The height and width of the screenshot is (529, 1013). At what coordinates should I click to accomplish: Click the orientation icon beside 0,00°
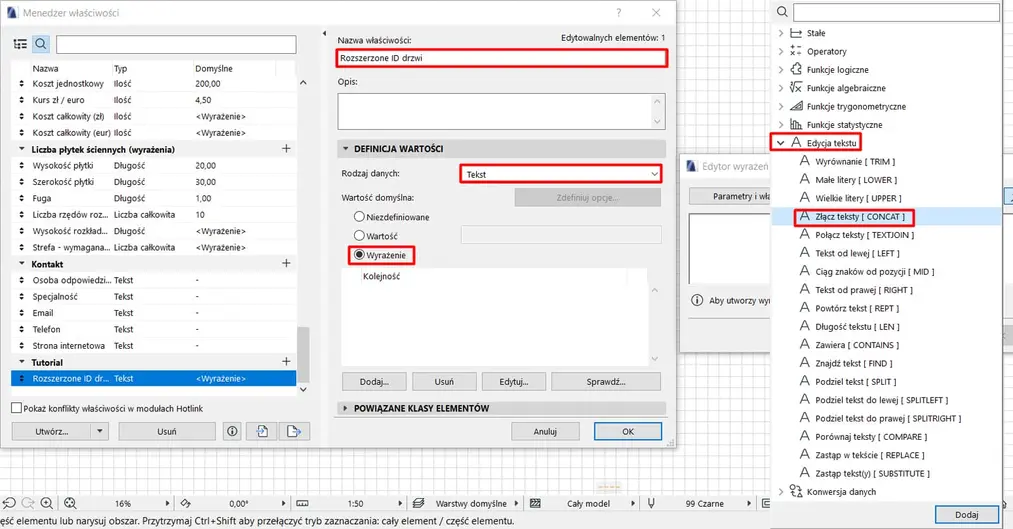click(x=185, y=503)
